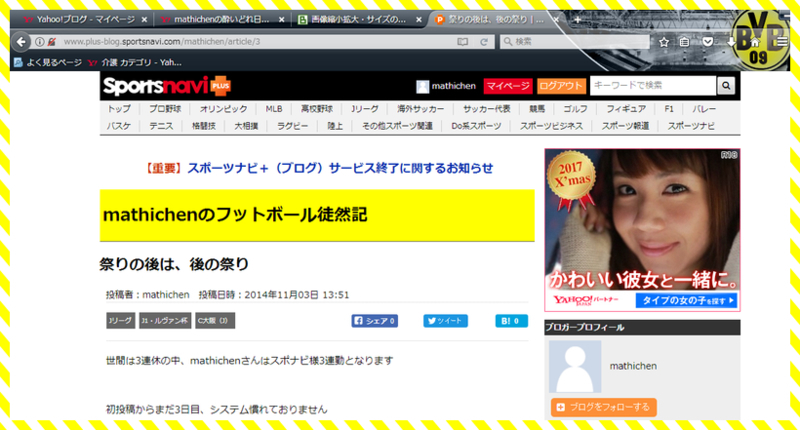Open オリンピック navigation item
This screenshot has height=430, width=800.
pyautogui.click(x=223, y=109)
